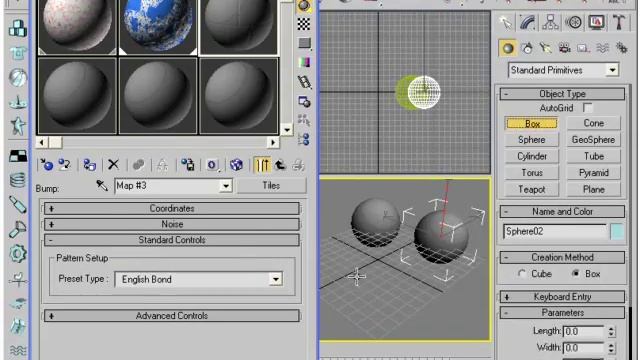
Task: Pick bump map with eyedropper icon
Action: pyautogui.click(x=102, y=186)
